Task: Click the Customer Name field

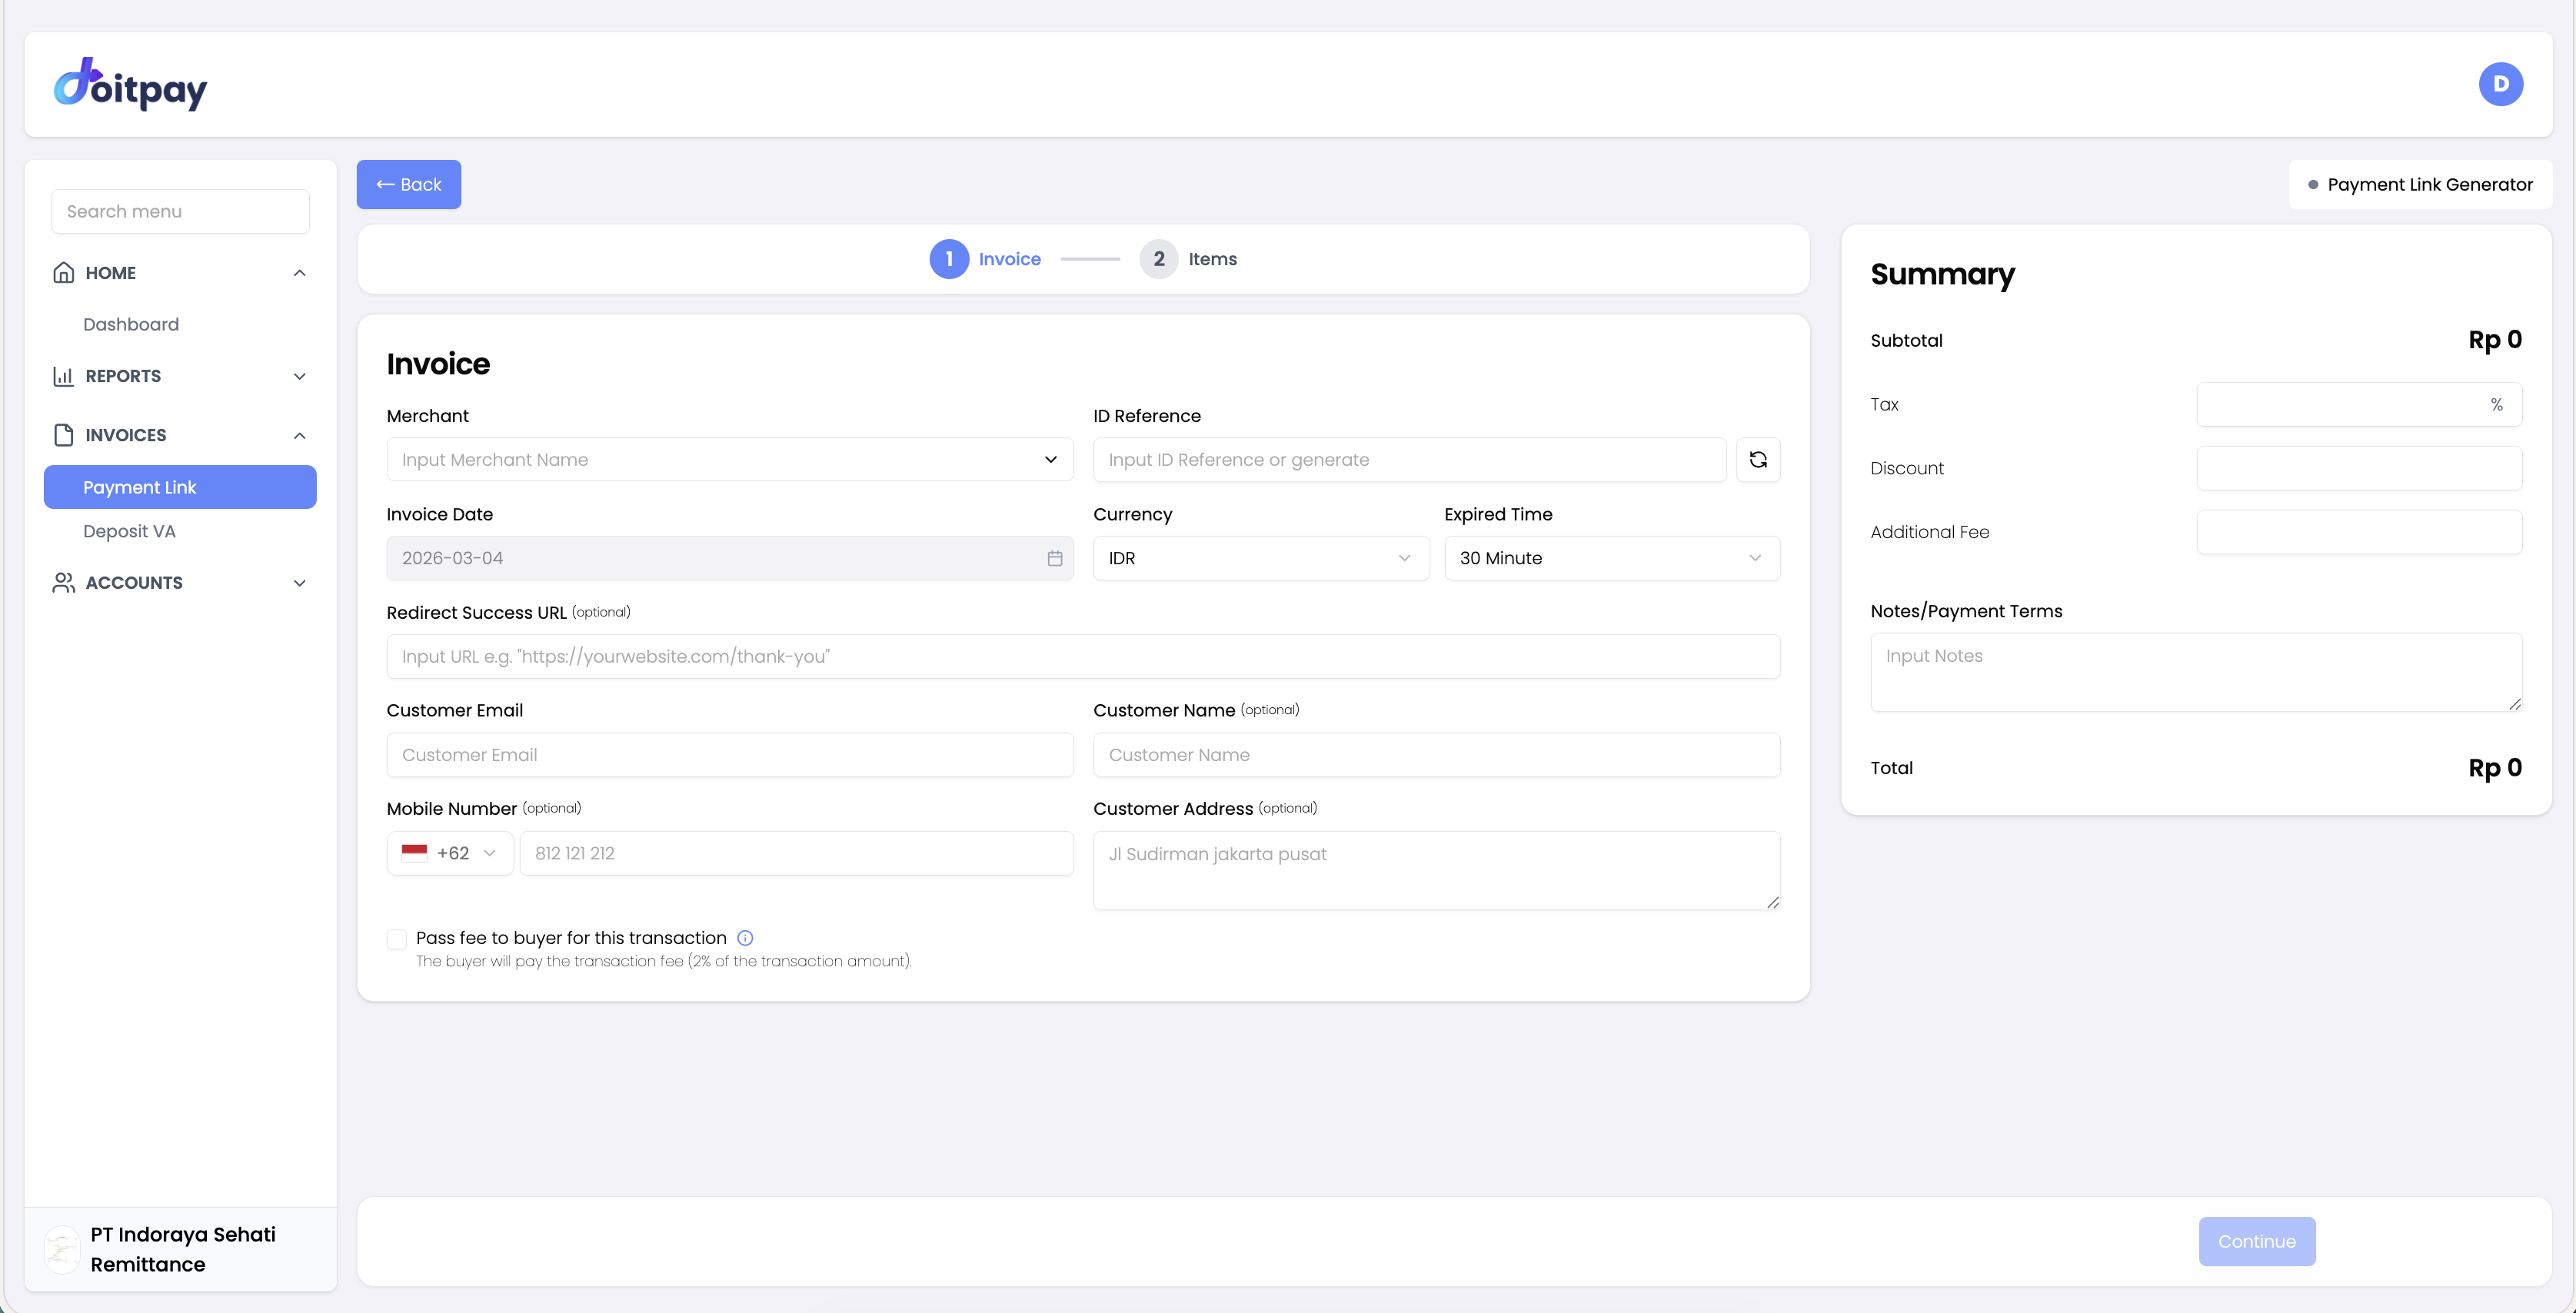Action: pyautogui.click(x=1436, y=755)
